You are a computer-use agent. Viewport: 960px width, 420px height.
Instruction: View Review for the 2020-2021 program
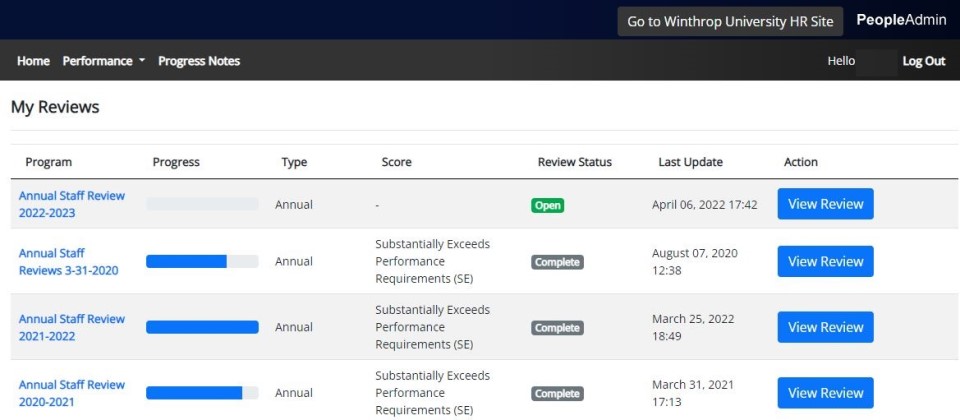(825, 393)
